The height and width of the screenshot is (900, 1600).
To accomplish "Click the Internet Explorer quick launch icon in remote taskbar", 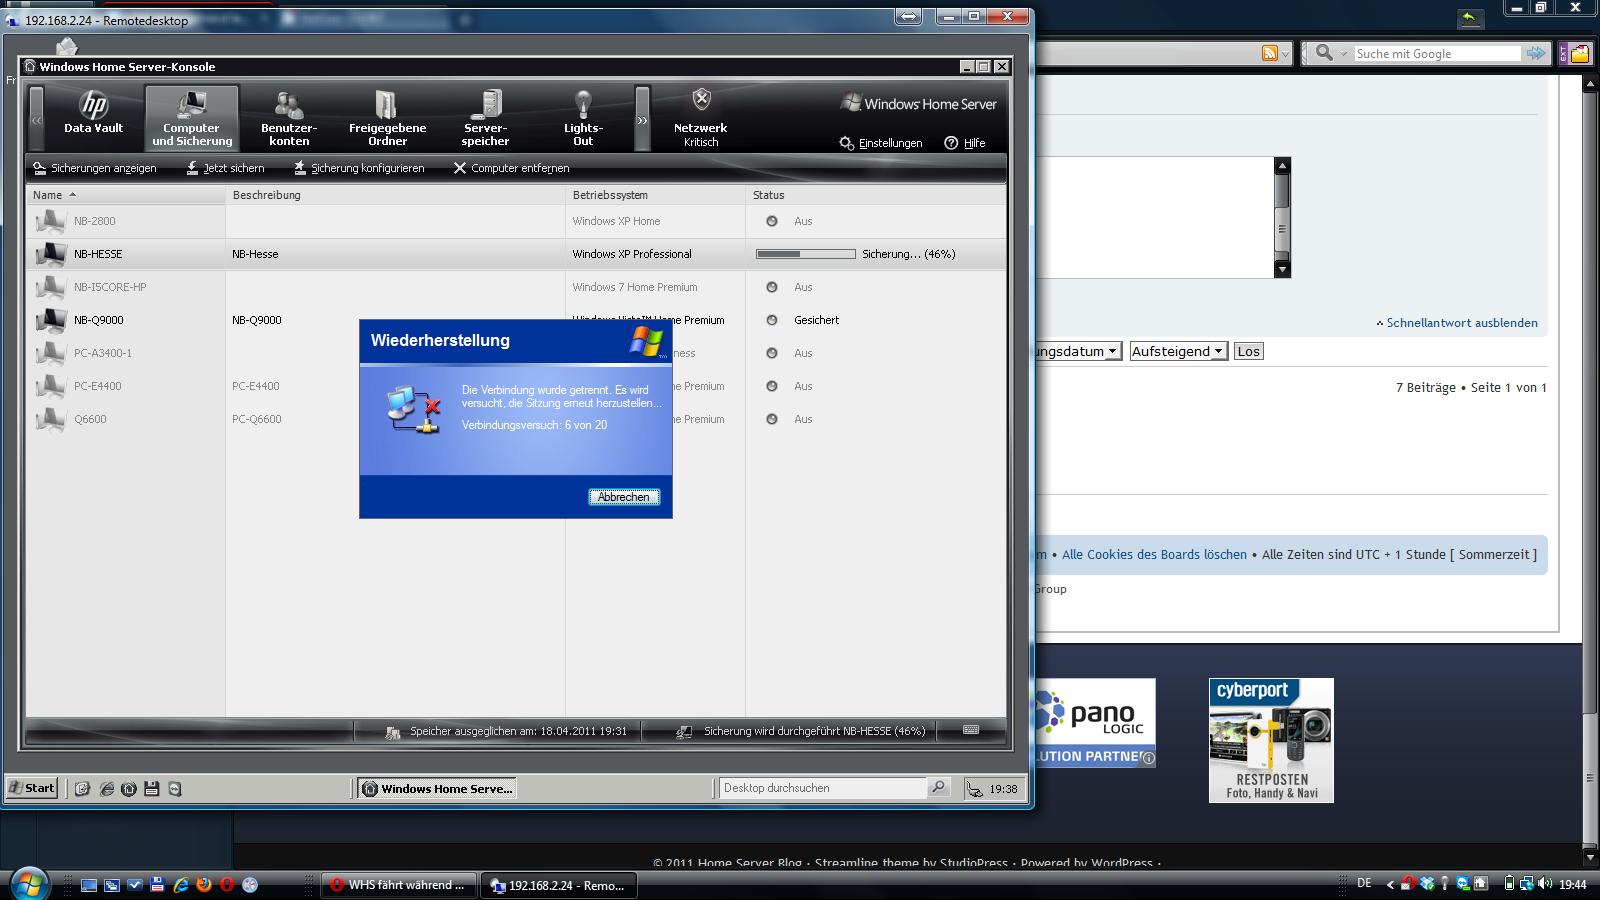I will tap(106, 788).
